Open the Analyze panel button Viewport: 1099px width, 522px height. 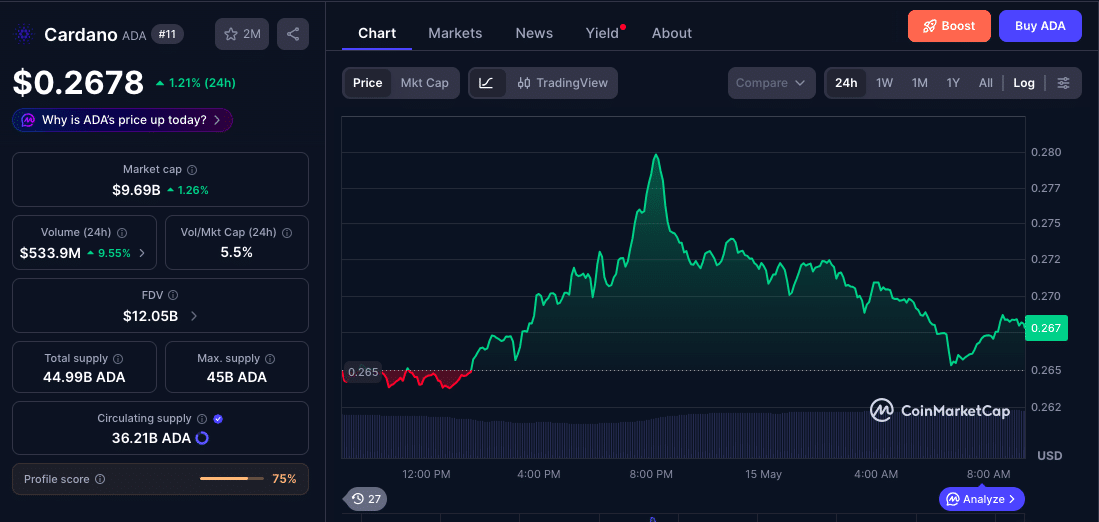pyautogui.click(x=982, y=499)
